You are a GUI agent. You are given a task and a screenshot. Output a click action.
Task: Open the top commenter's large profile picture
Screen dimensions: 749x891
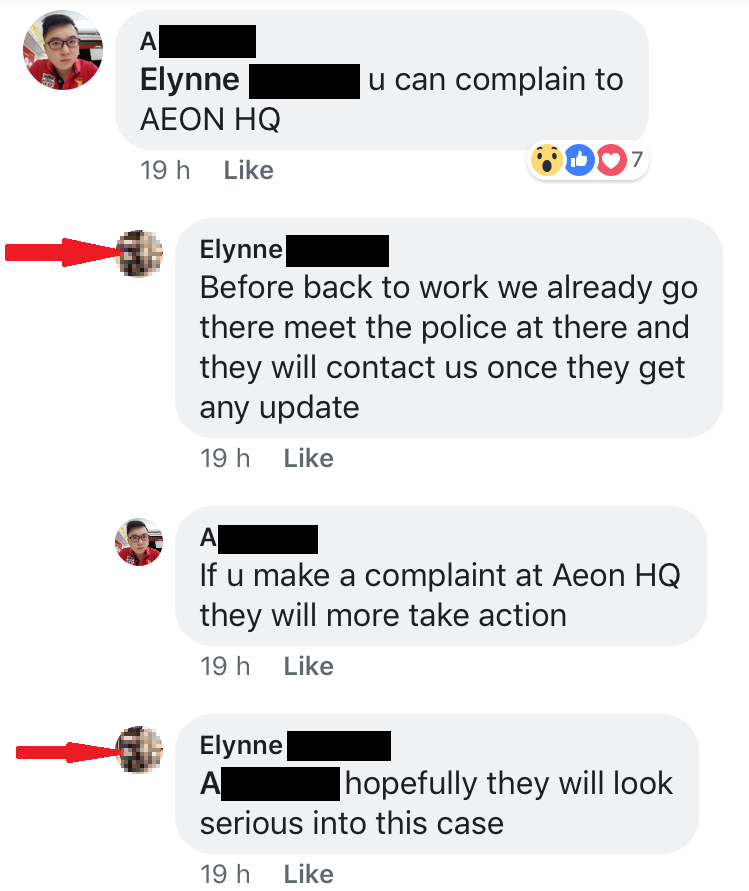63,50
